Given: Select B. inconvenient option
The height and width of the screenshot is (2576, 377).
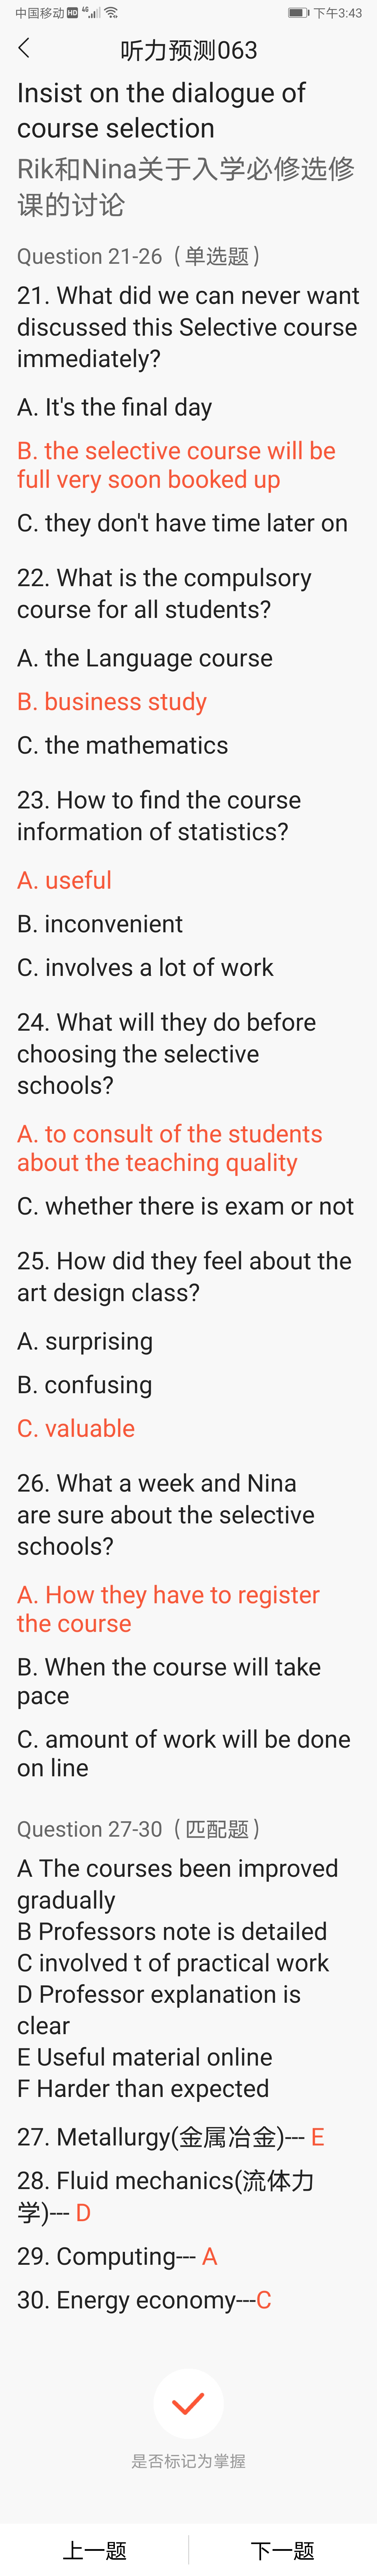Looking at the screenshot, I should pyautogui.click(x=100, y=923).
